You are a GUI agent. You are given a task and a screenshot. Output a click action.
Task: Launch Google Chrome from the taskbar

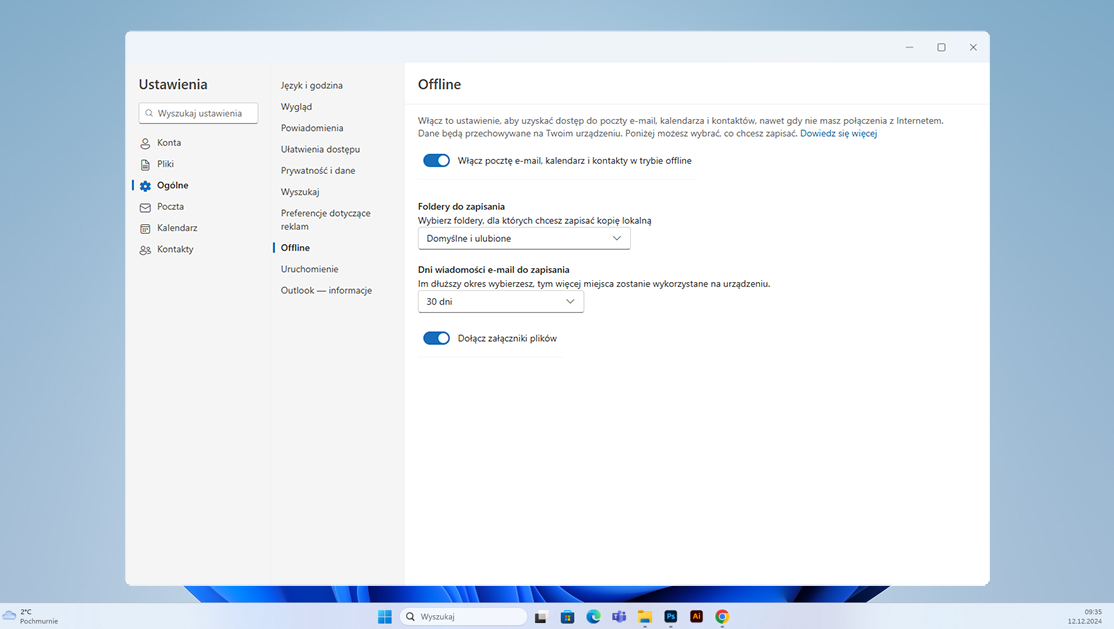[722, 616]
